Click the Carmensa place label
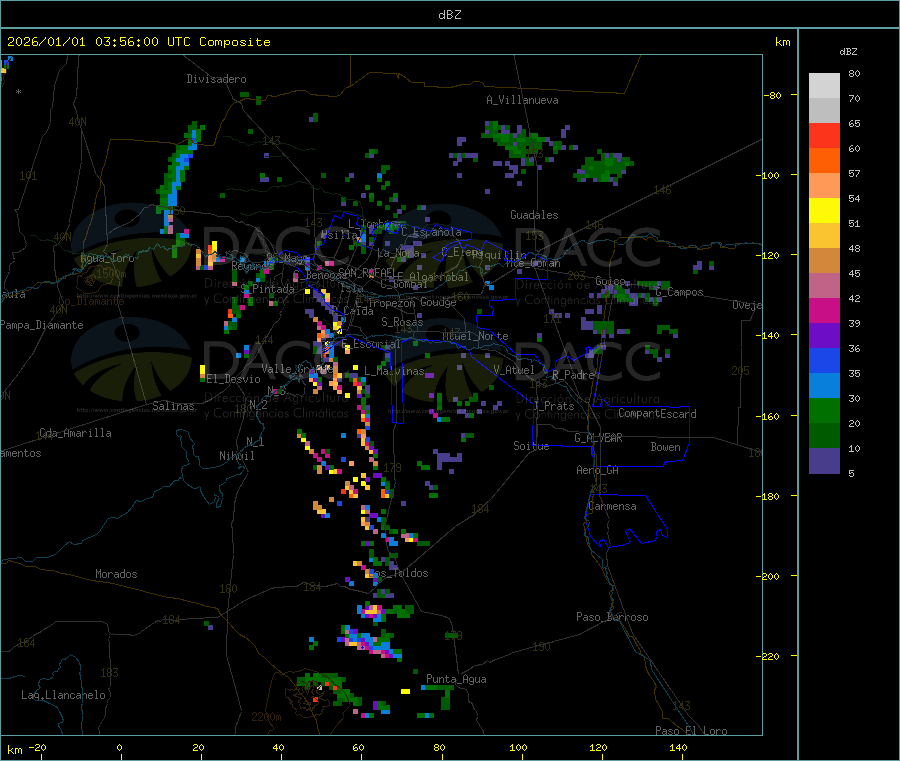Screen dimensions: 900x761 [612, 507]
